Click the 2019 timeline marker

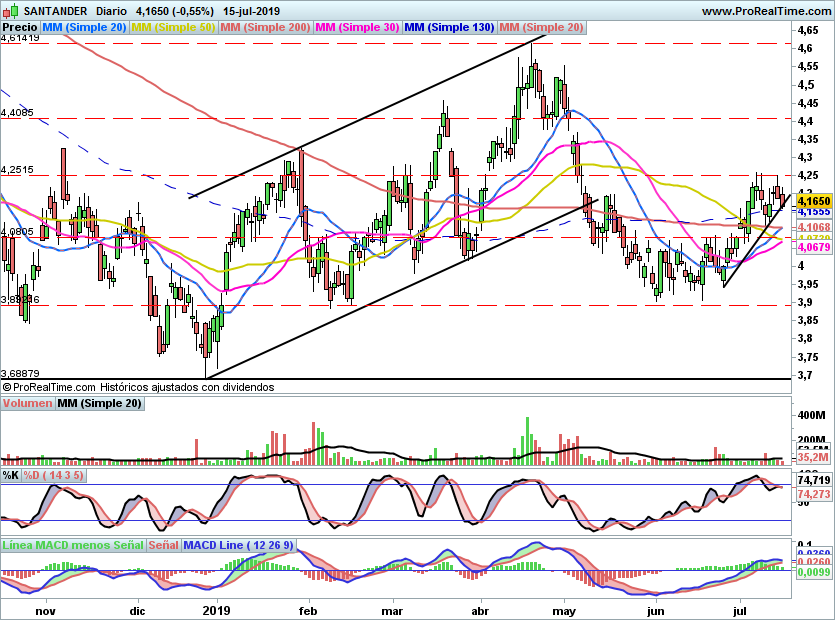pos(216,610)
